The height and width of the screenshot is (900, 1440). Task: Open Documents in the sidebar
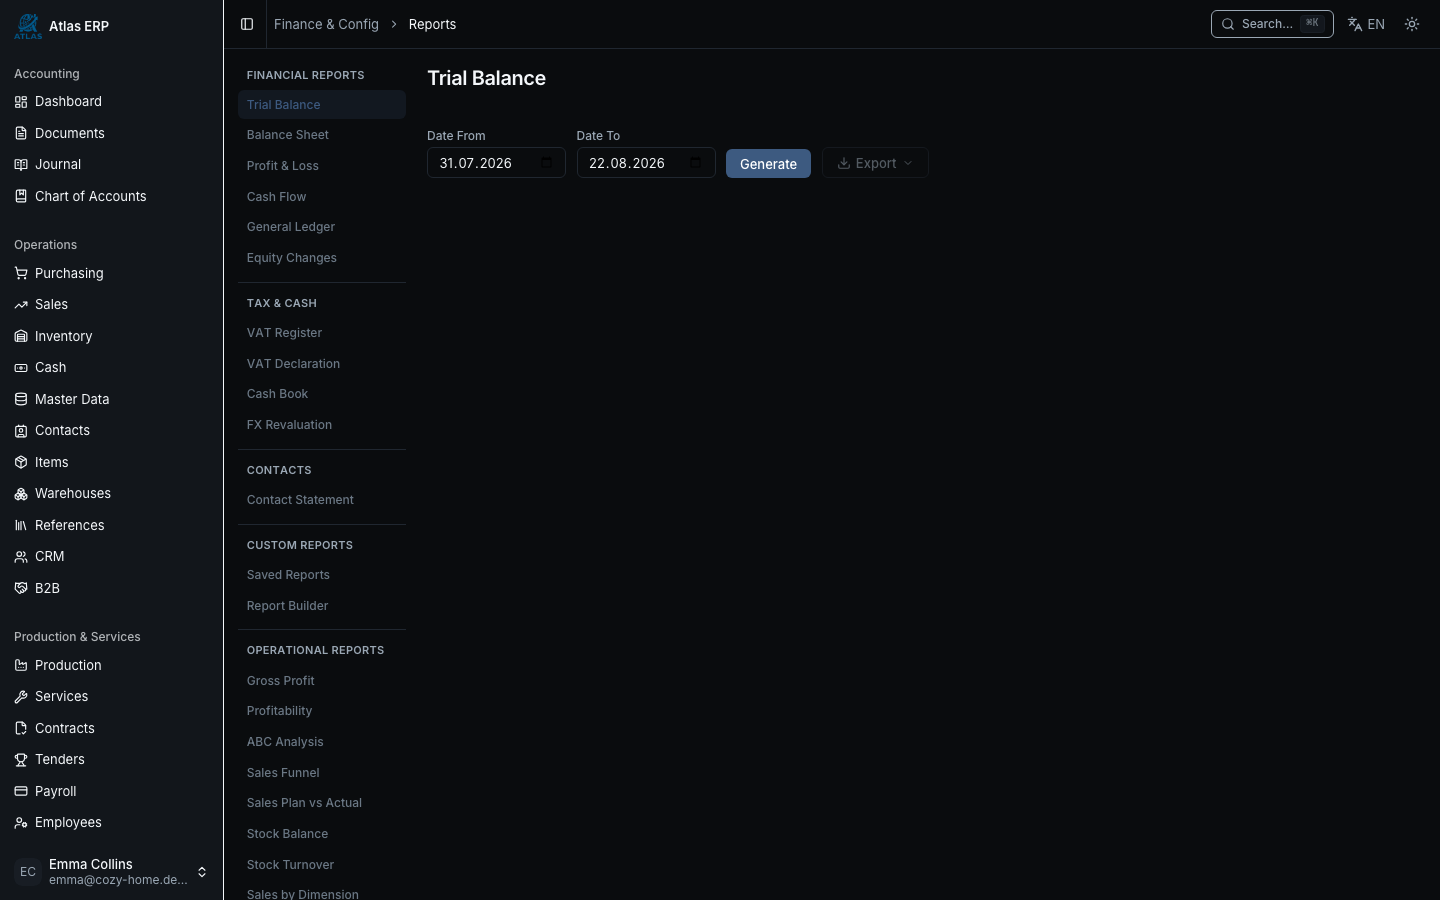click(111, 133)
